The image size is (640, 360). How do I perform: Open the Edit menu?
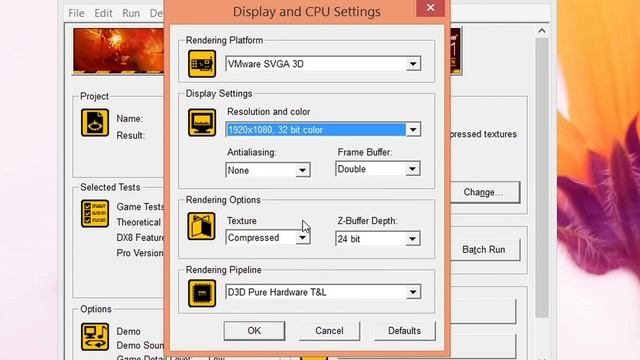pos(103,13)
